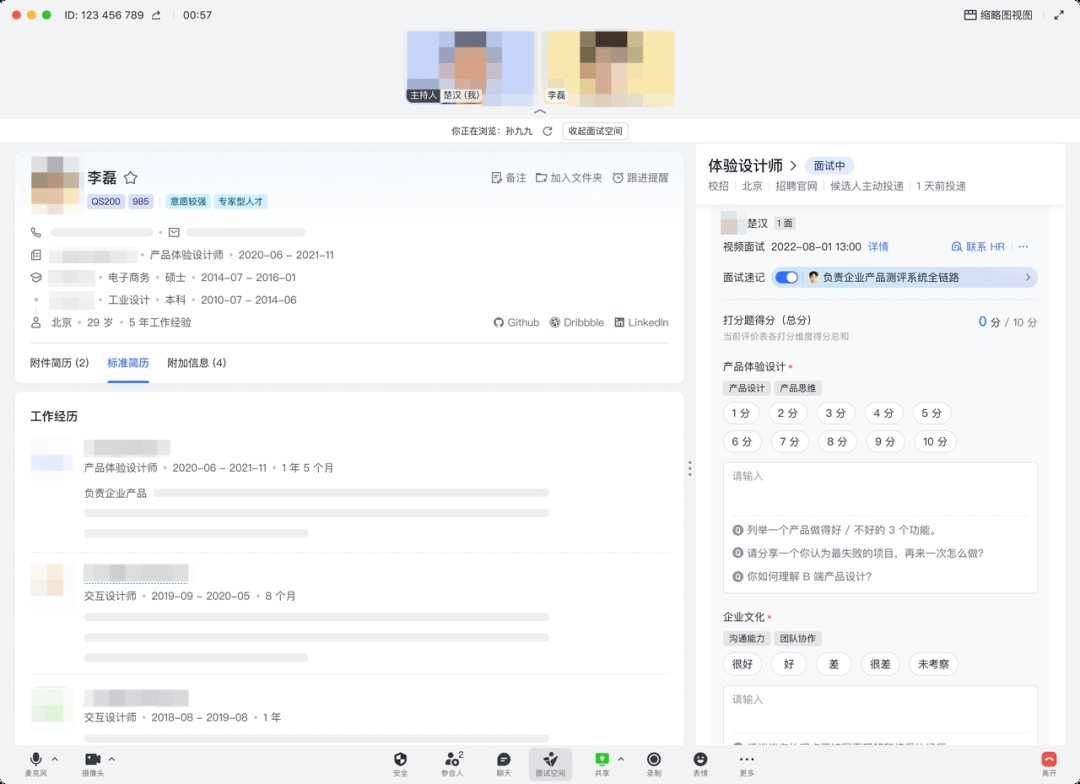Click the refresh icon beside 孙九九
1080x784 pixels.
coord(547,131)
